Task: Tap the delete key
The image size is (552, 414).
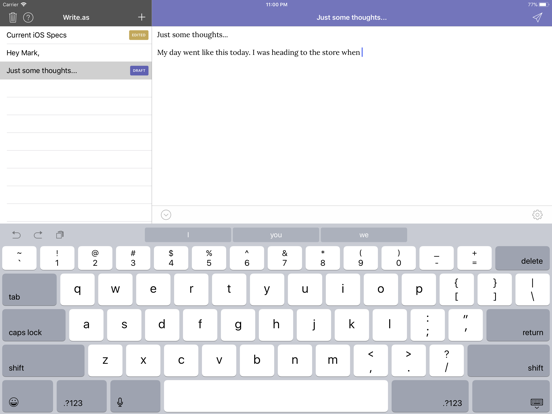Action: [522, 258]
